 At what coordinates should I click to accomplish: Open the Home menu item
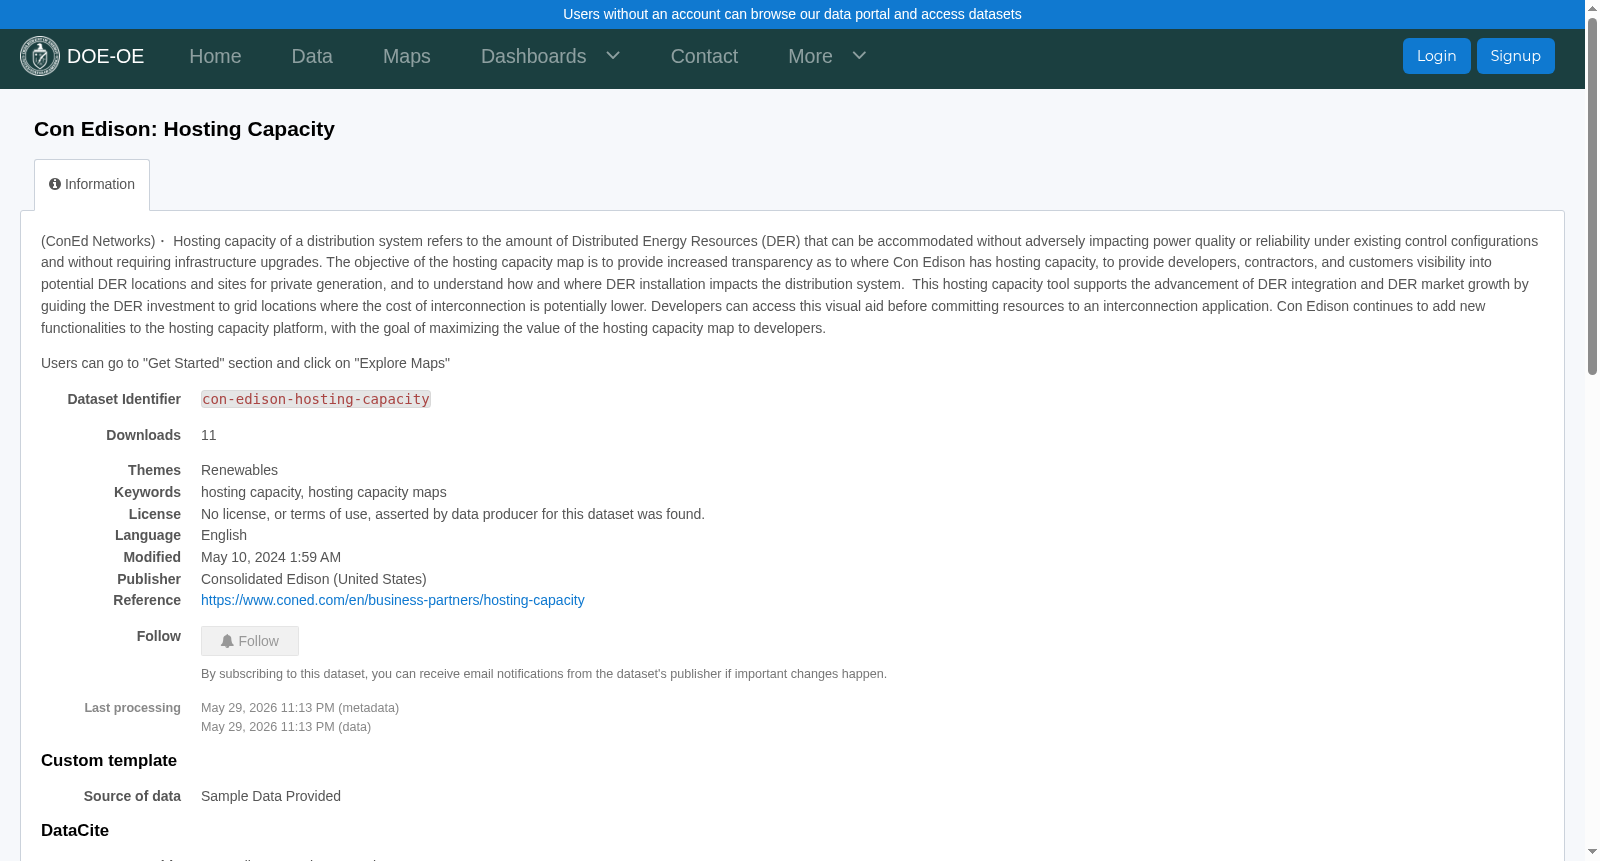tap(215, 56)
